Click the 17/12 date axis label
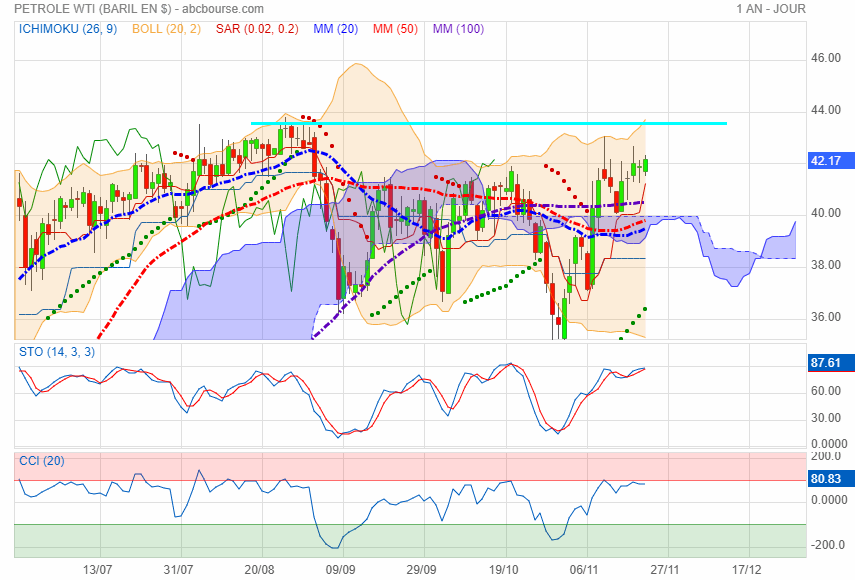855x580 pixels. (746, 570)
